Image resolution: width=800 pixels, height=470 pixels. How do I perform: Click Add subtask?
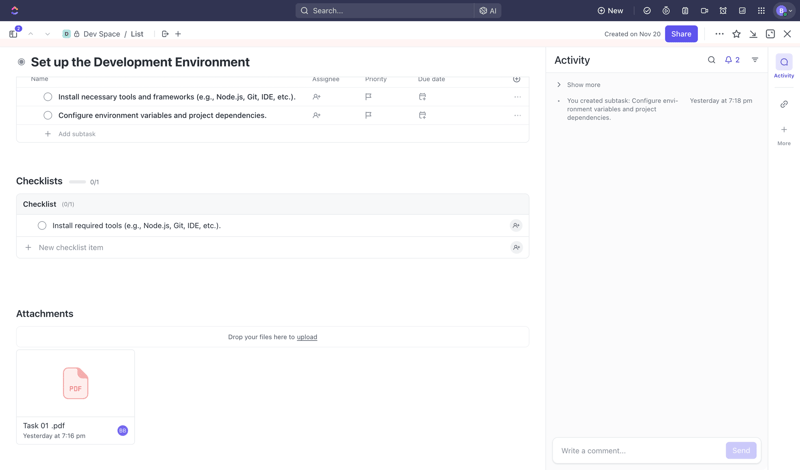(x=77, y=134)
